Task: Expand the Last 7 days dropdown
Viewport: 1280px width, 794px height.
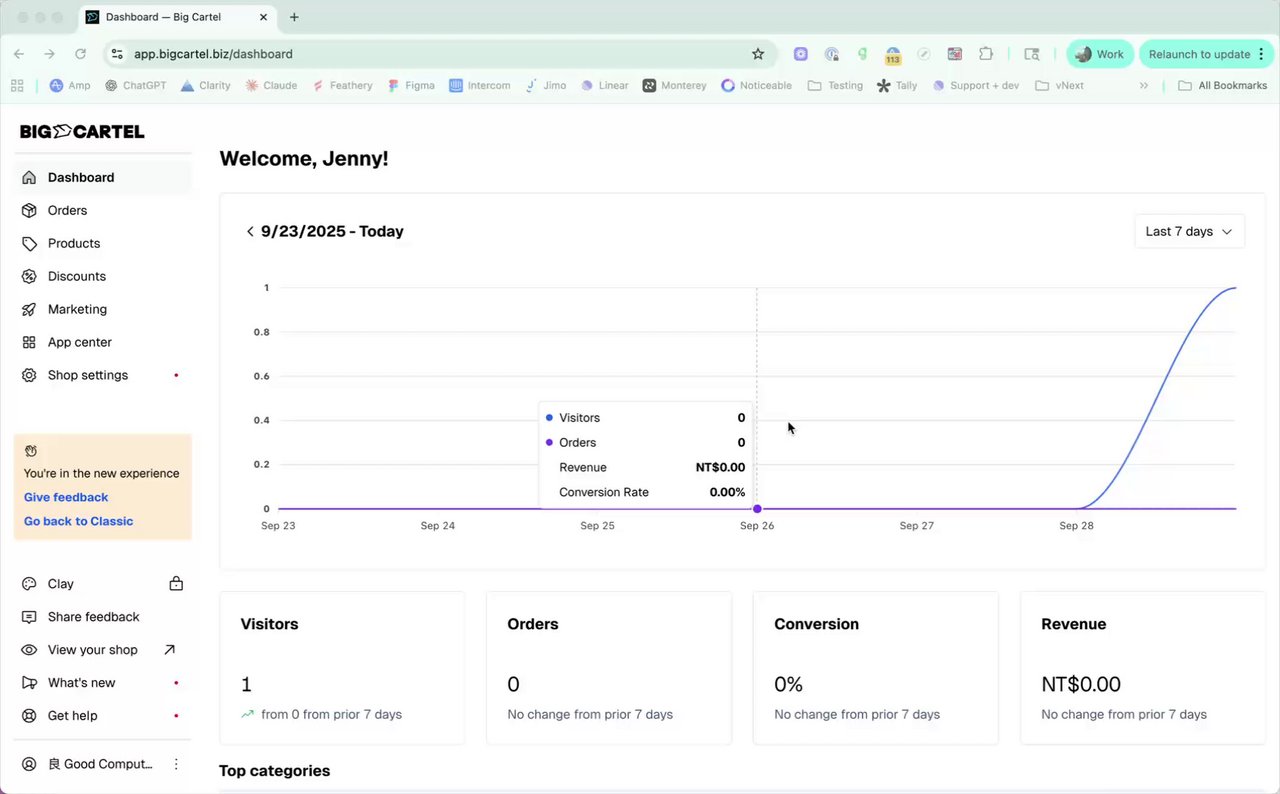Action: 1189,231
